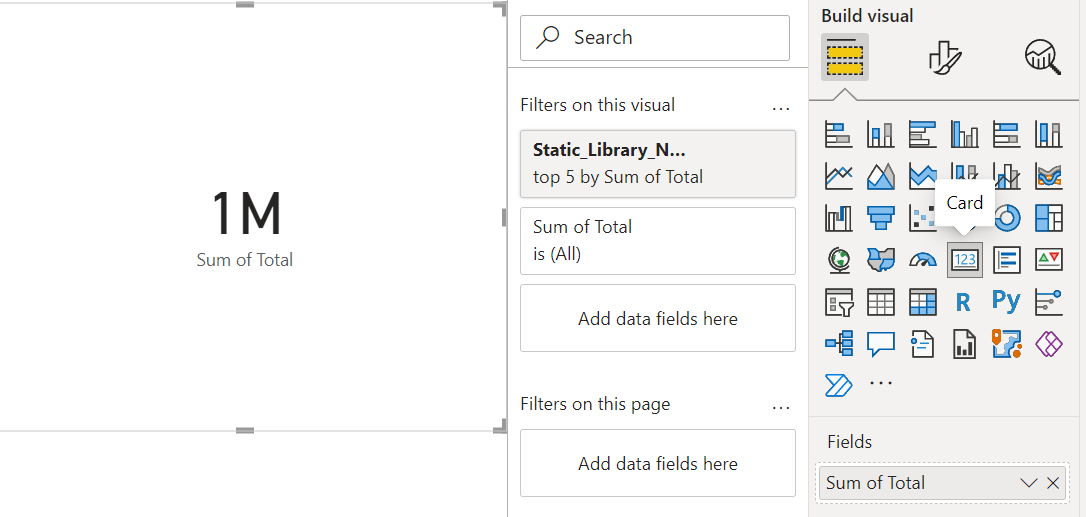Click the filter Search input box
The height and width of the screenshot is (517, 1086).
click(x=655, y=37)
